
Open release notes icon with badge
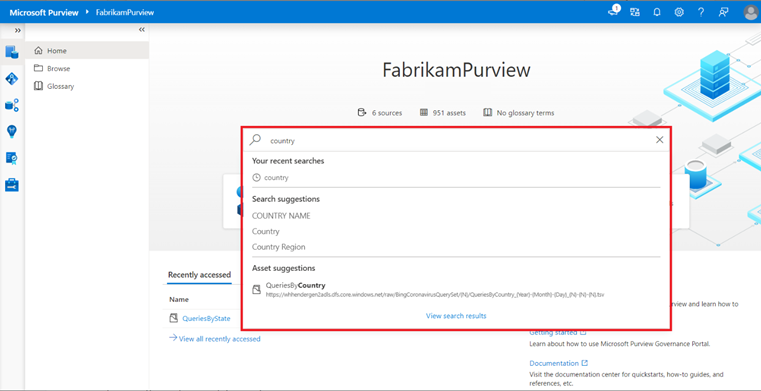point(614,12)
